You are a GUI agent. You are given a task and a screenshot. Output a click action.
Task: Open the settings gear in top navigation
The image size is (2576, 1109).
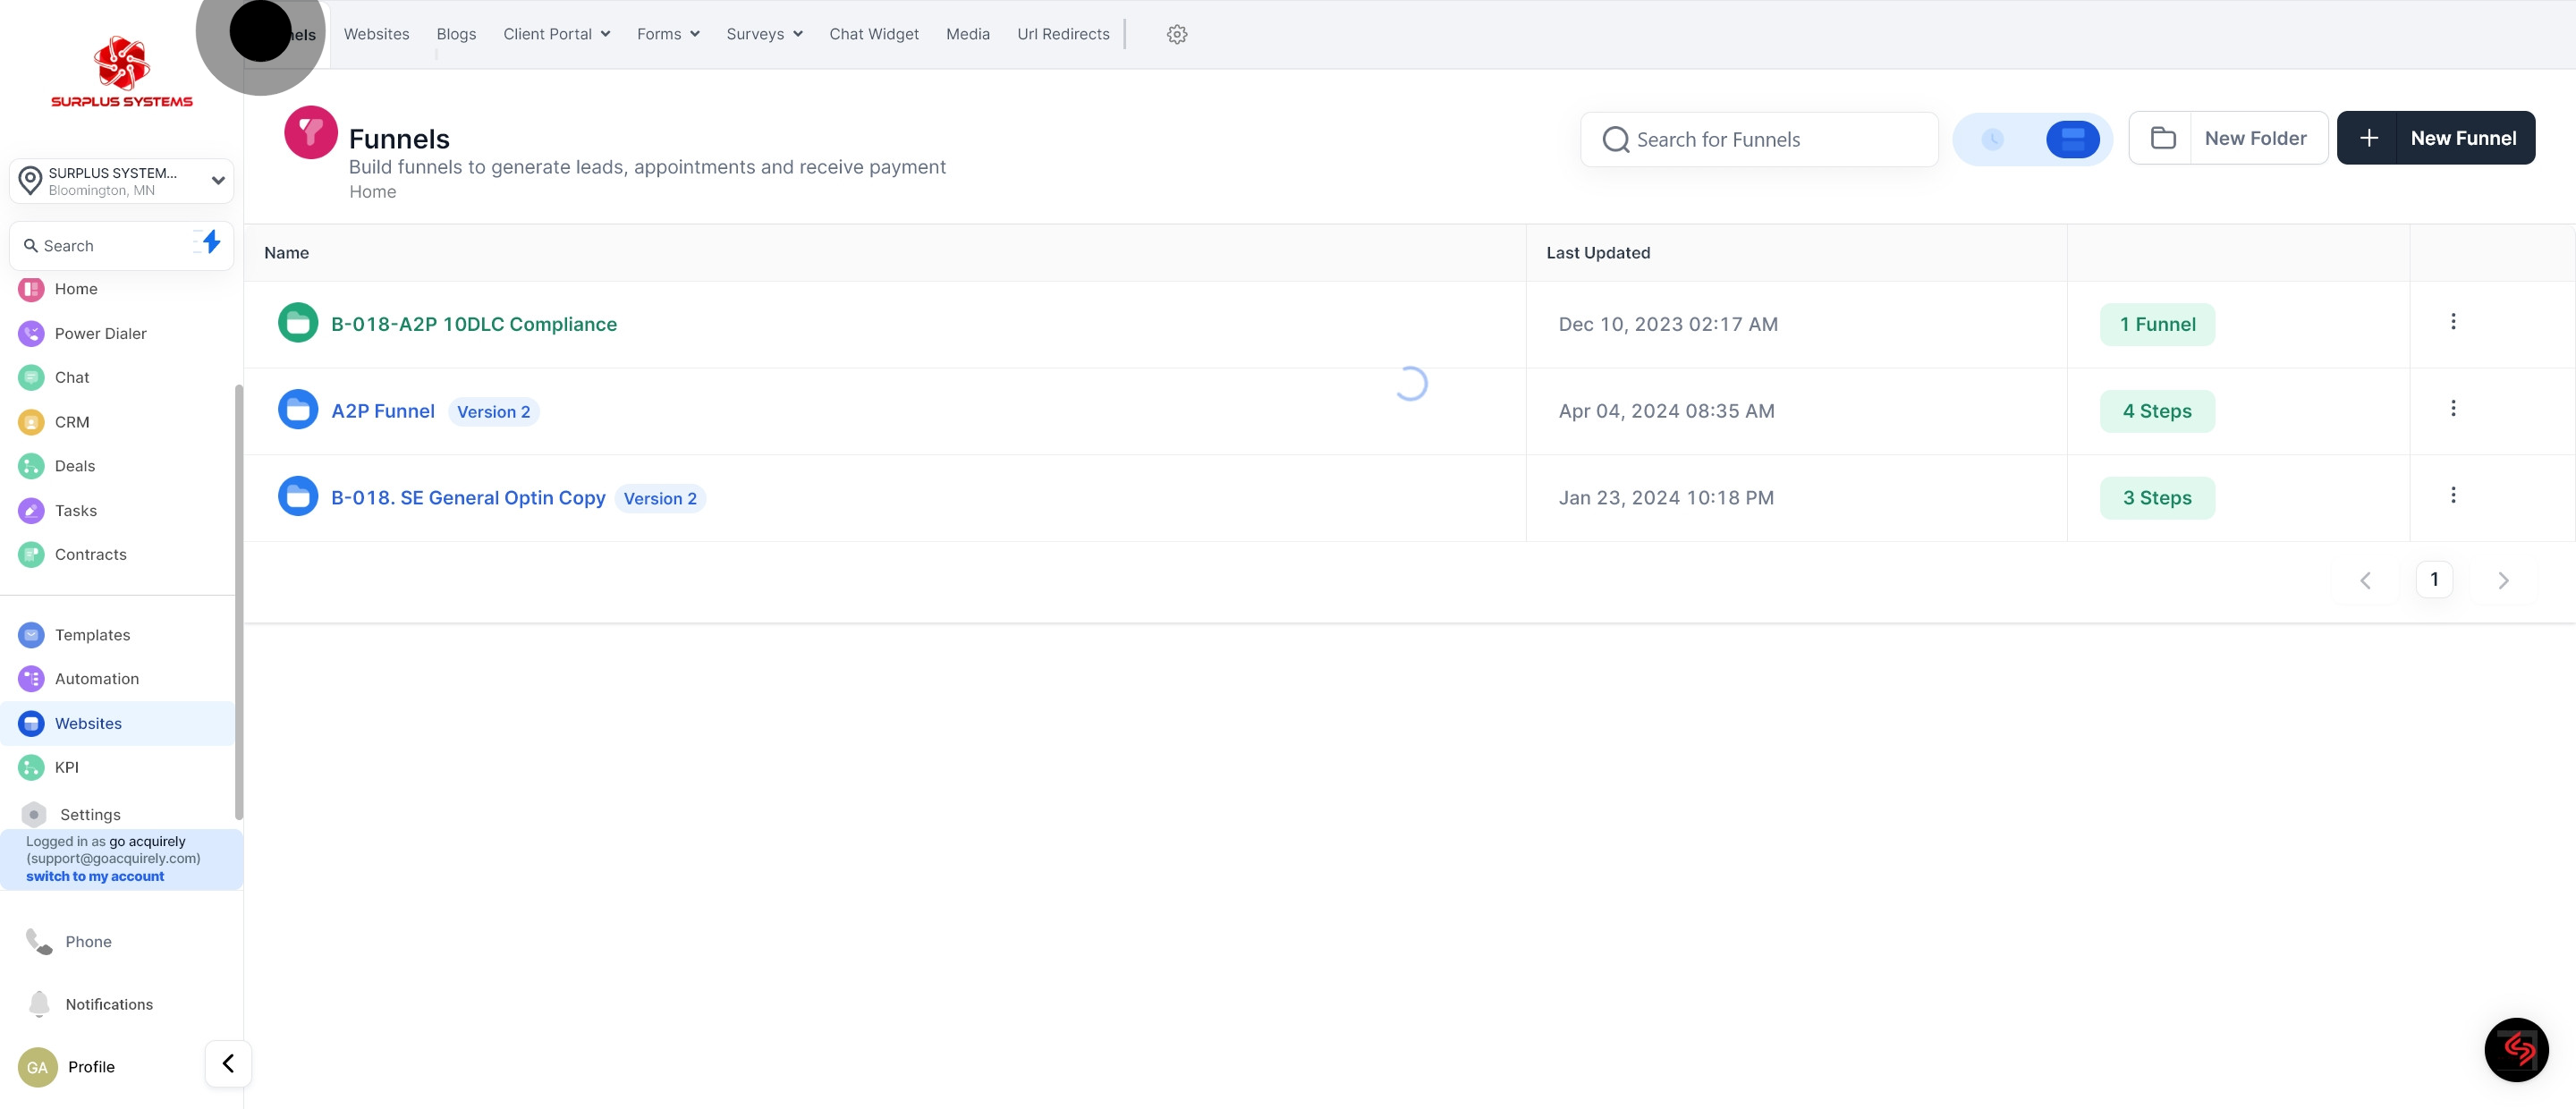(x=1176, y=34)
